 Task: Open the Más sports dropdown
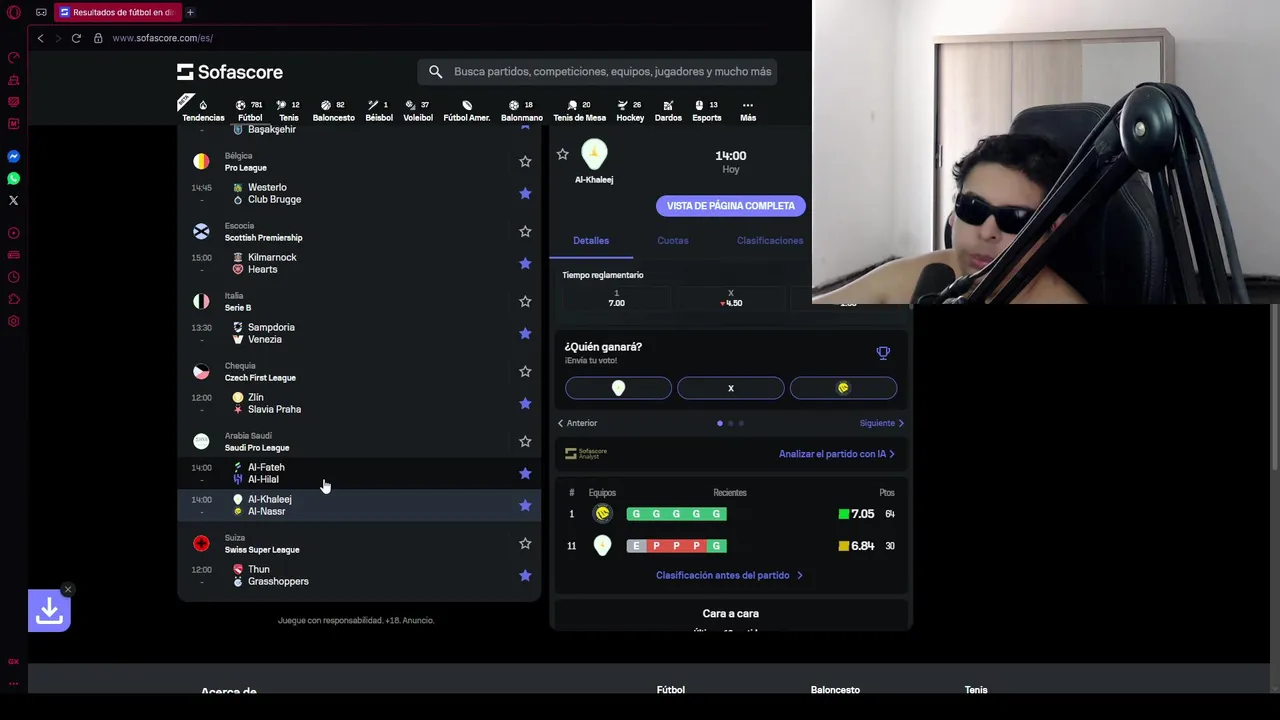point(747,110)
